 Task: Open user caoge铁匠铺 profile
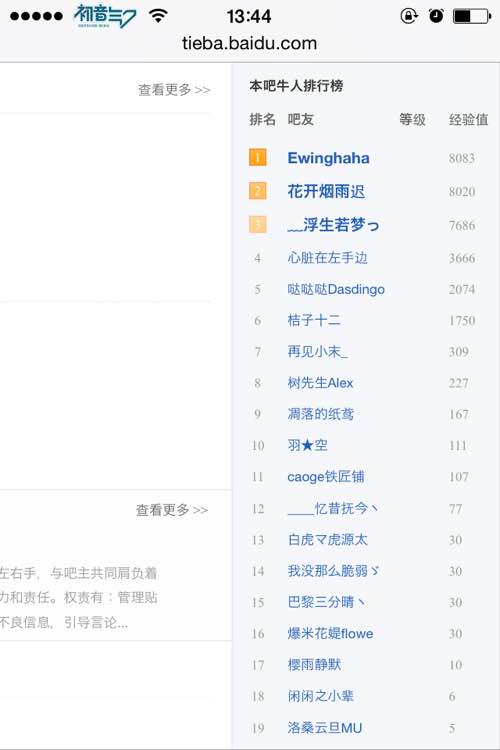(x=326, y=476)
